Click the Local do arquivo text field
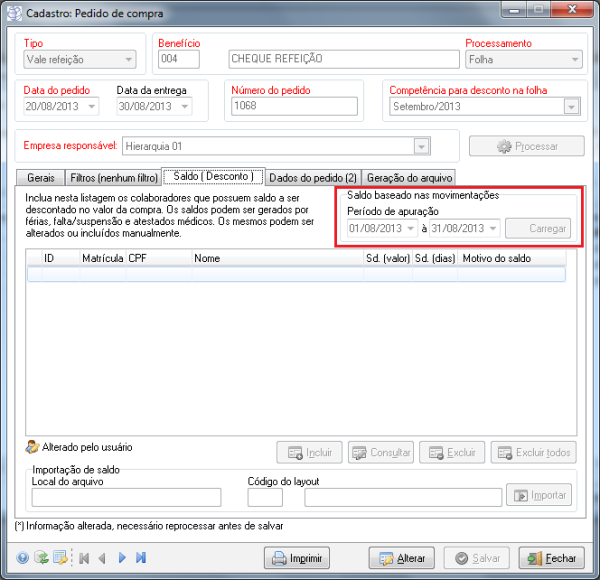Screen dimensions: 600x580 (125, 497)
